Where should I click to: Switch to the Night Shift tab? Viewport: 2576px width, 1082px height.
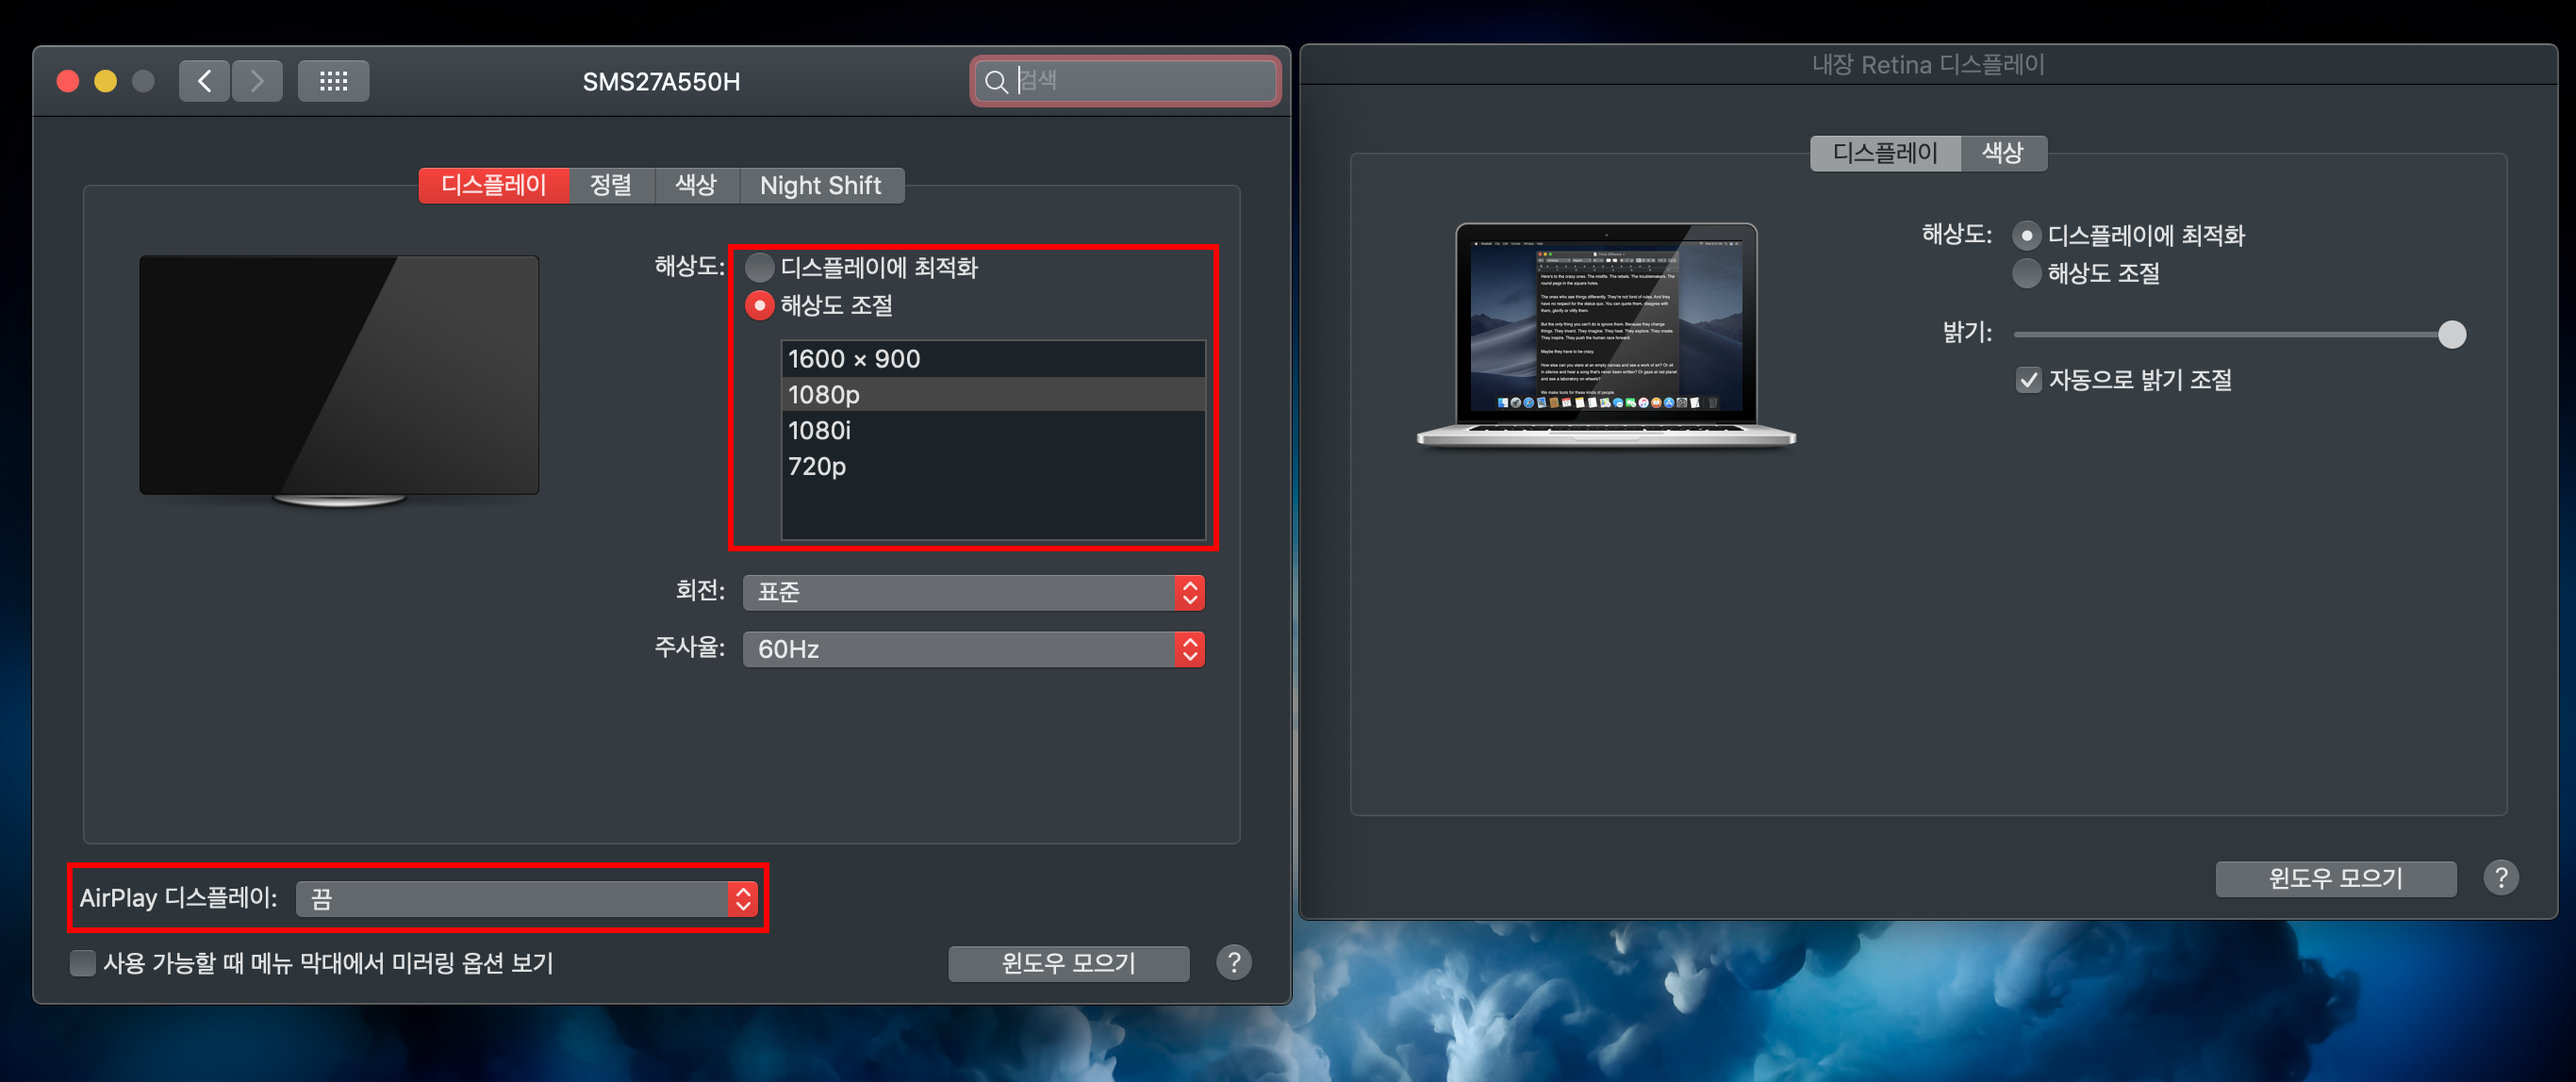click(x=820, y=186)
